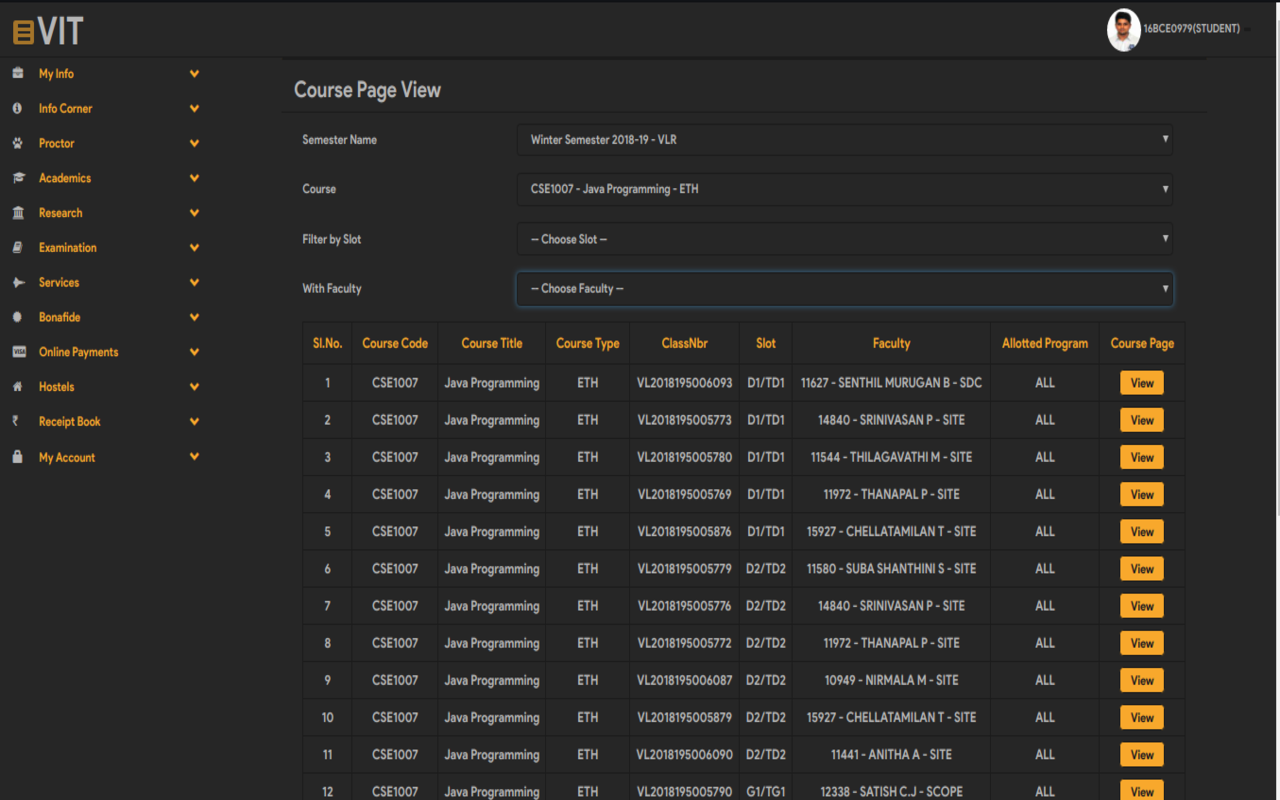This screenshot has height=800, width=1280.
Task: Click the Proctor paw icon
Action: [17, 143]
